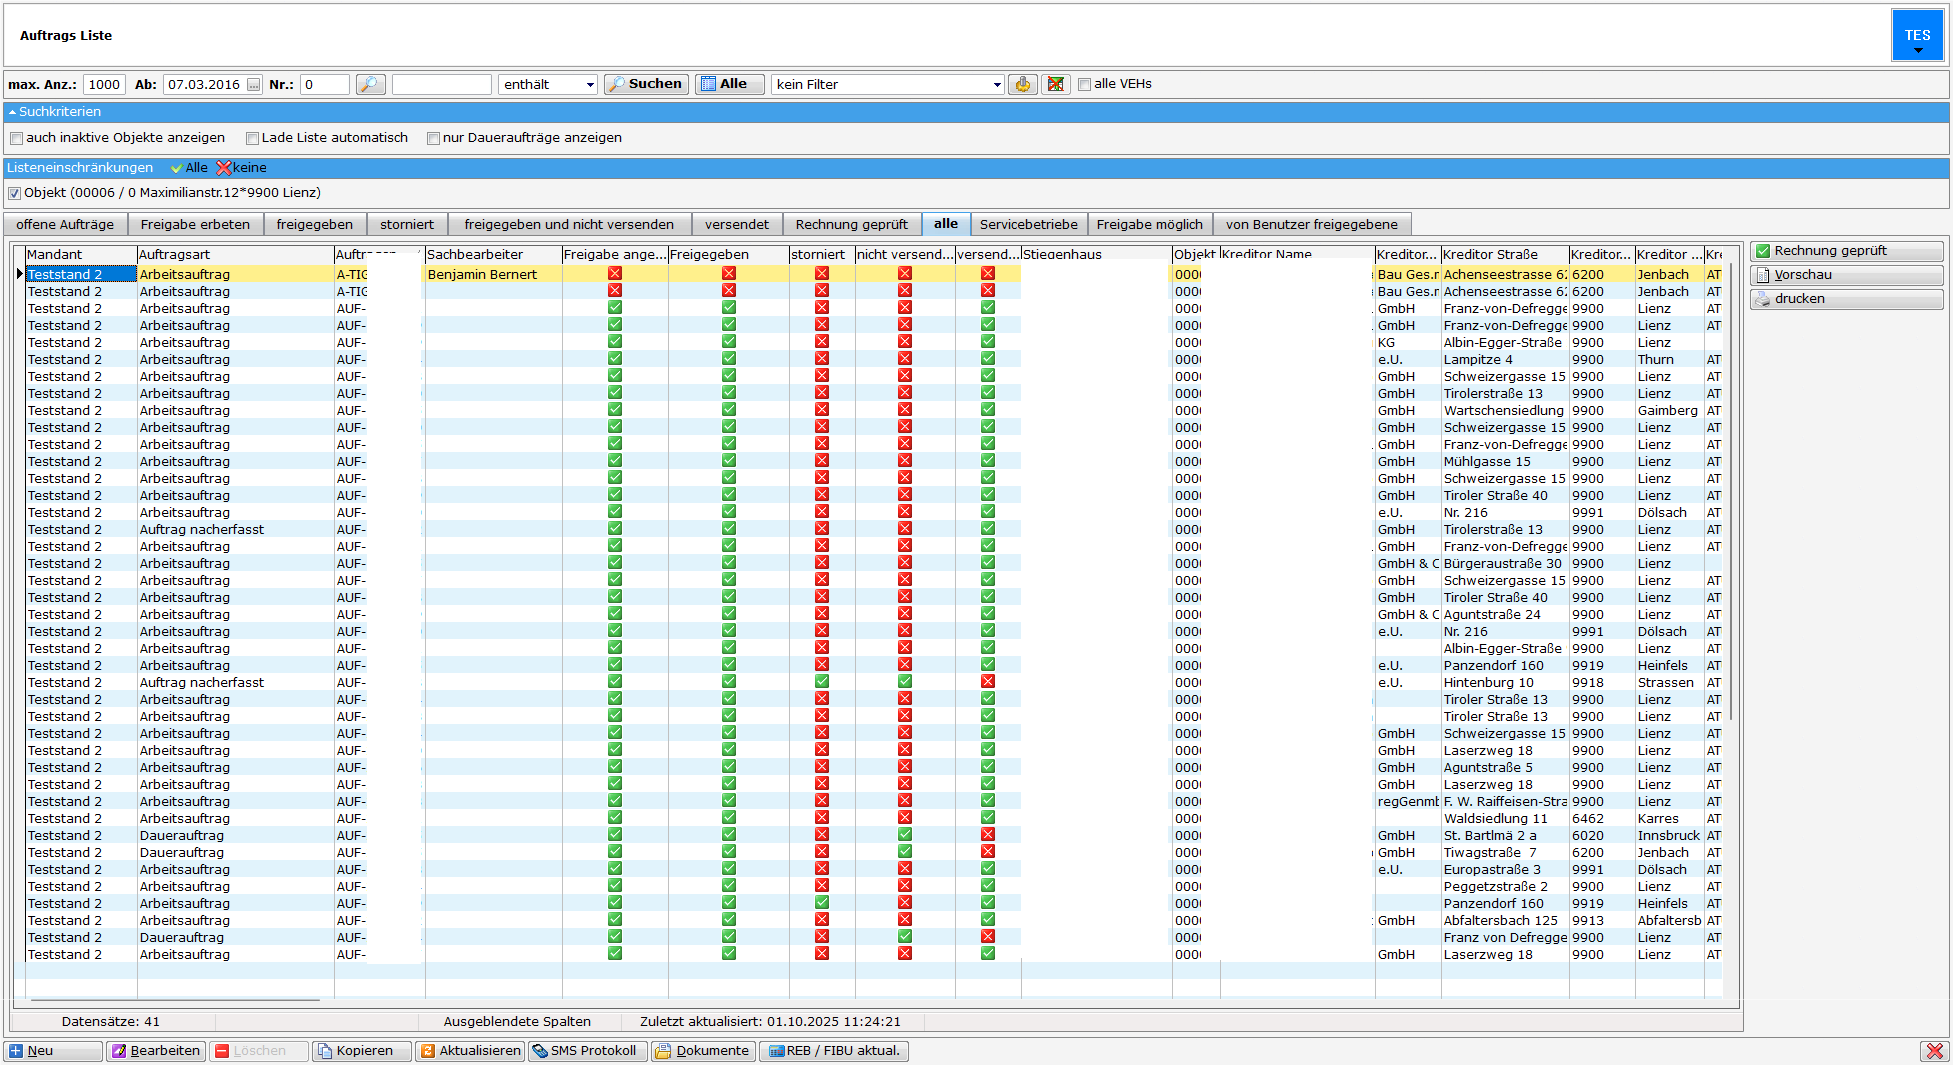The width and height of the screenshot is (1953, 1065).
Task: Click the red X close icon bottom right
Action: point(1934,1051)
